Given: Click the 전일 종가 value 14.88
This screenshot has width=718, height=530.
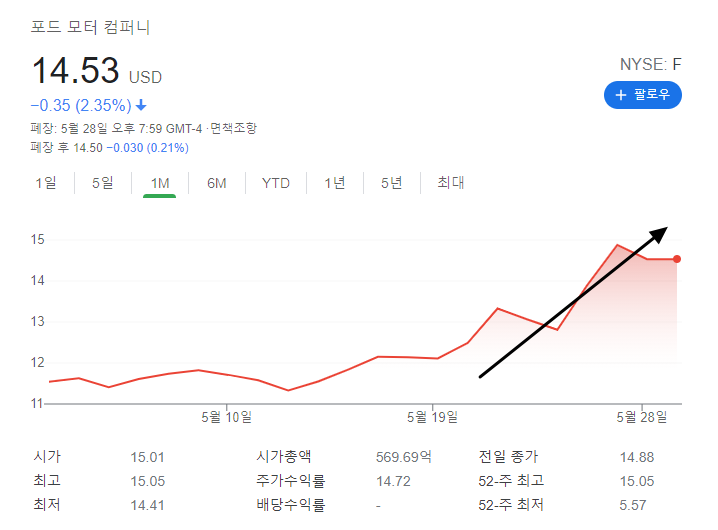Looking at the screenshot, I should point(636,457).
